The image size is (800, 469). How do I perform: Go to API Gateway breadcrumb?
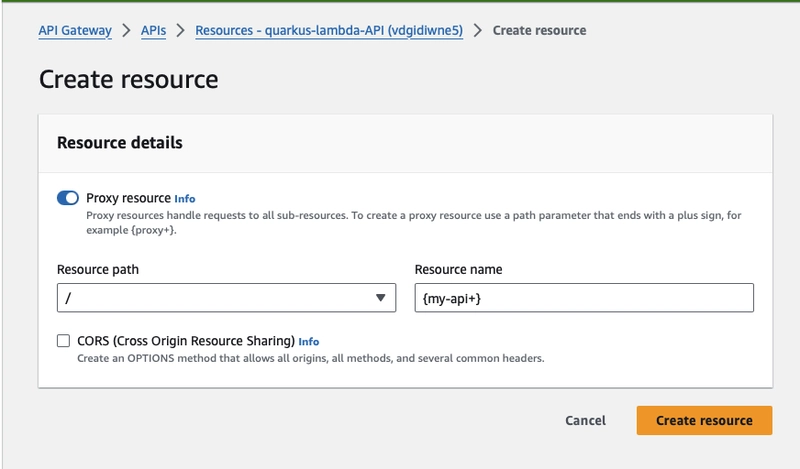click(75, 31)
